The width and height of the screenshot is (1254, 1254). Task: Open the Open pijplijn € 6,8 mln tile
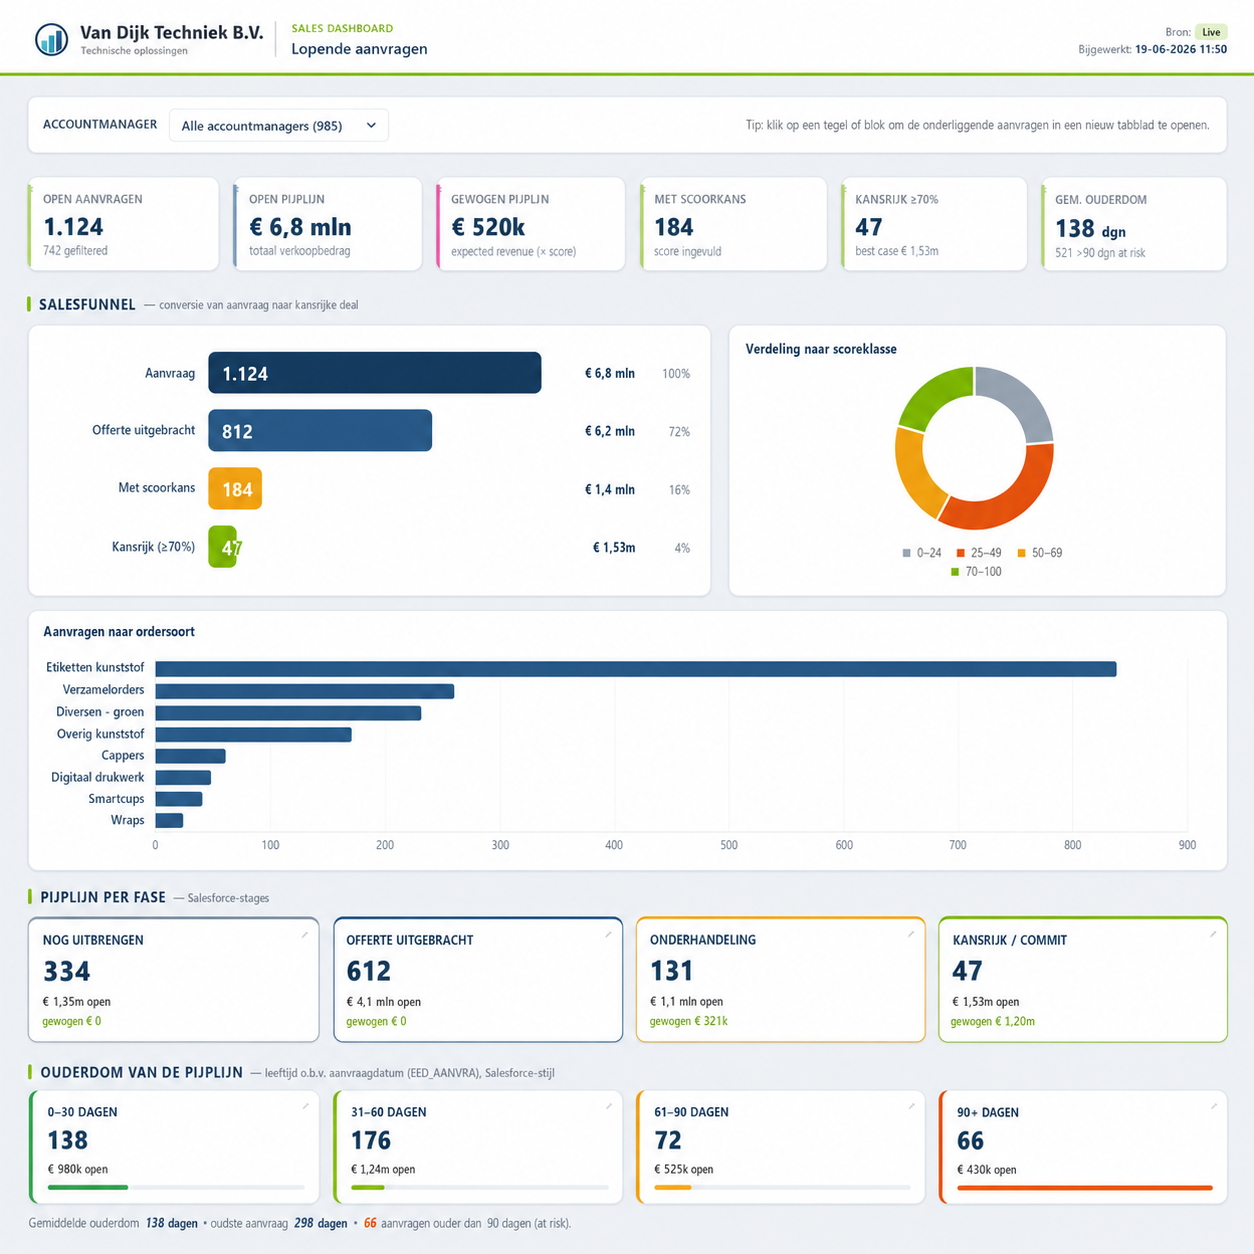[x=327, y=224]
